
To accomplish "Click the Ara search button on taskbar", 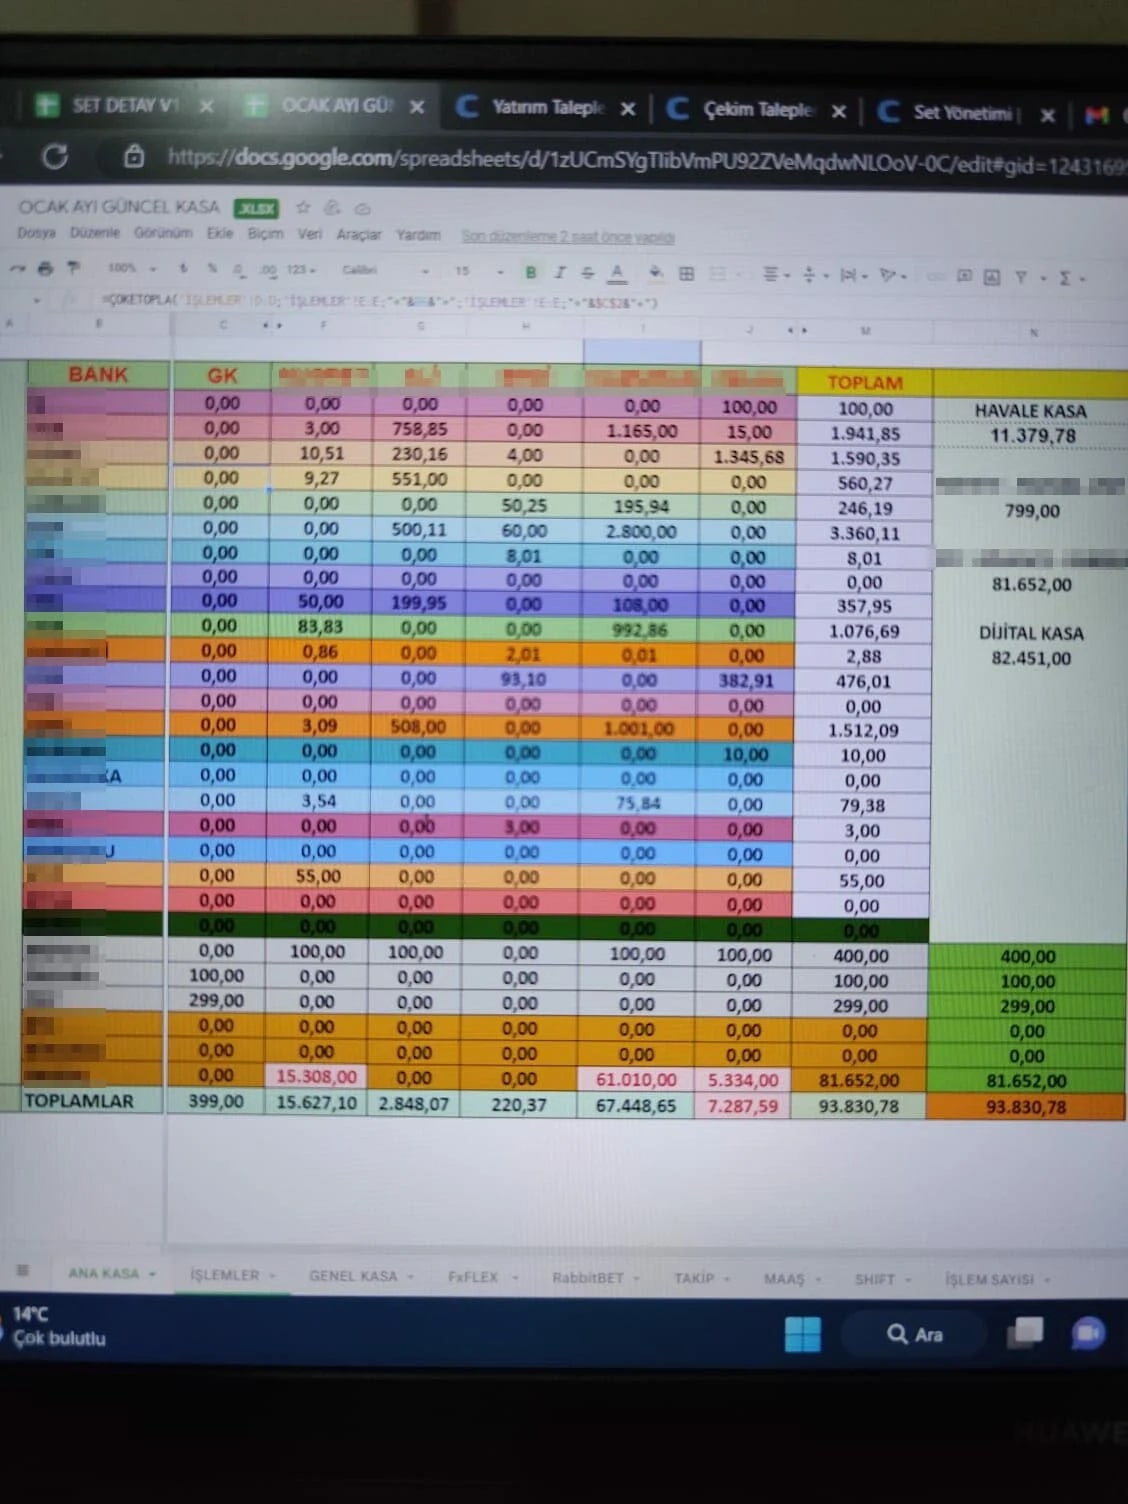I will pyautogui.click(x=914, y=1334).
